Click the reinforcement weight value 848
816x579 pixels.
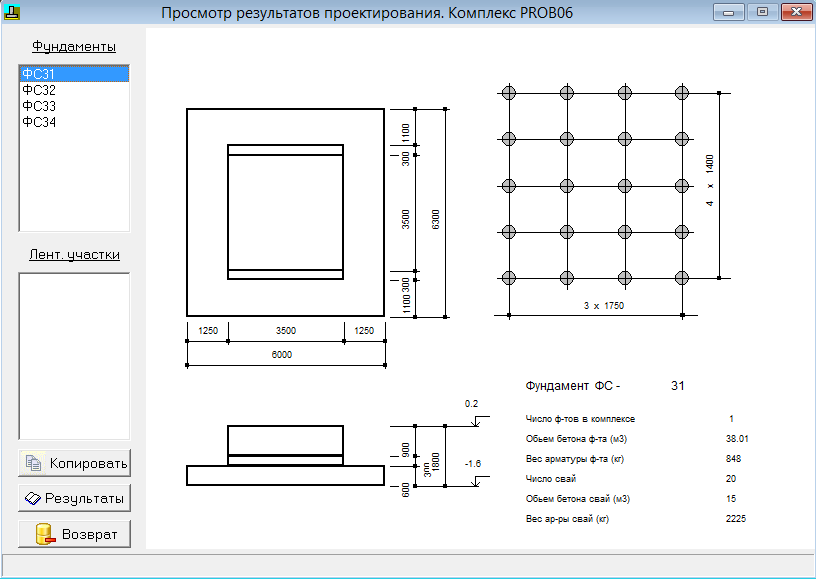(733, 458)
